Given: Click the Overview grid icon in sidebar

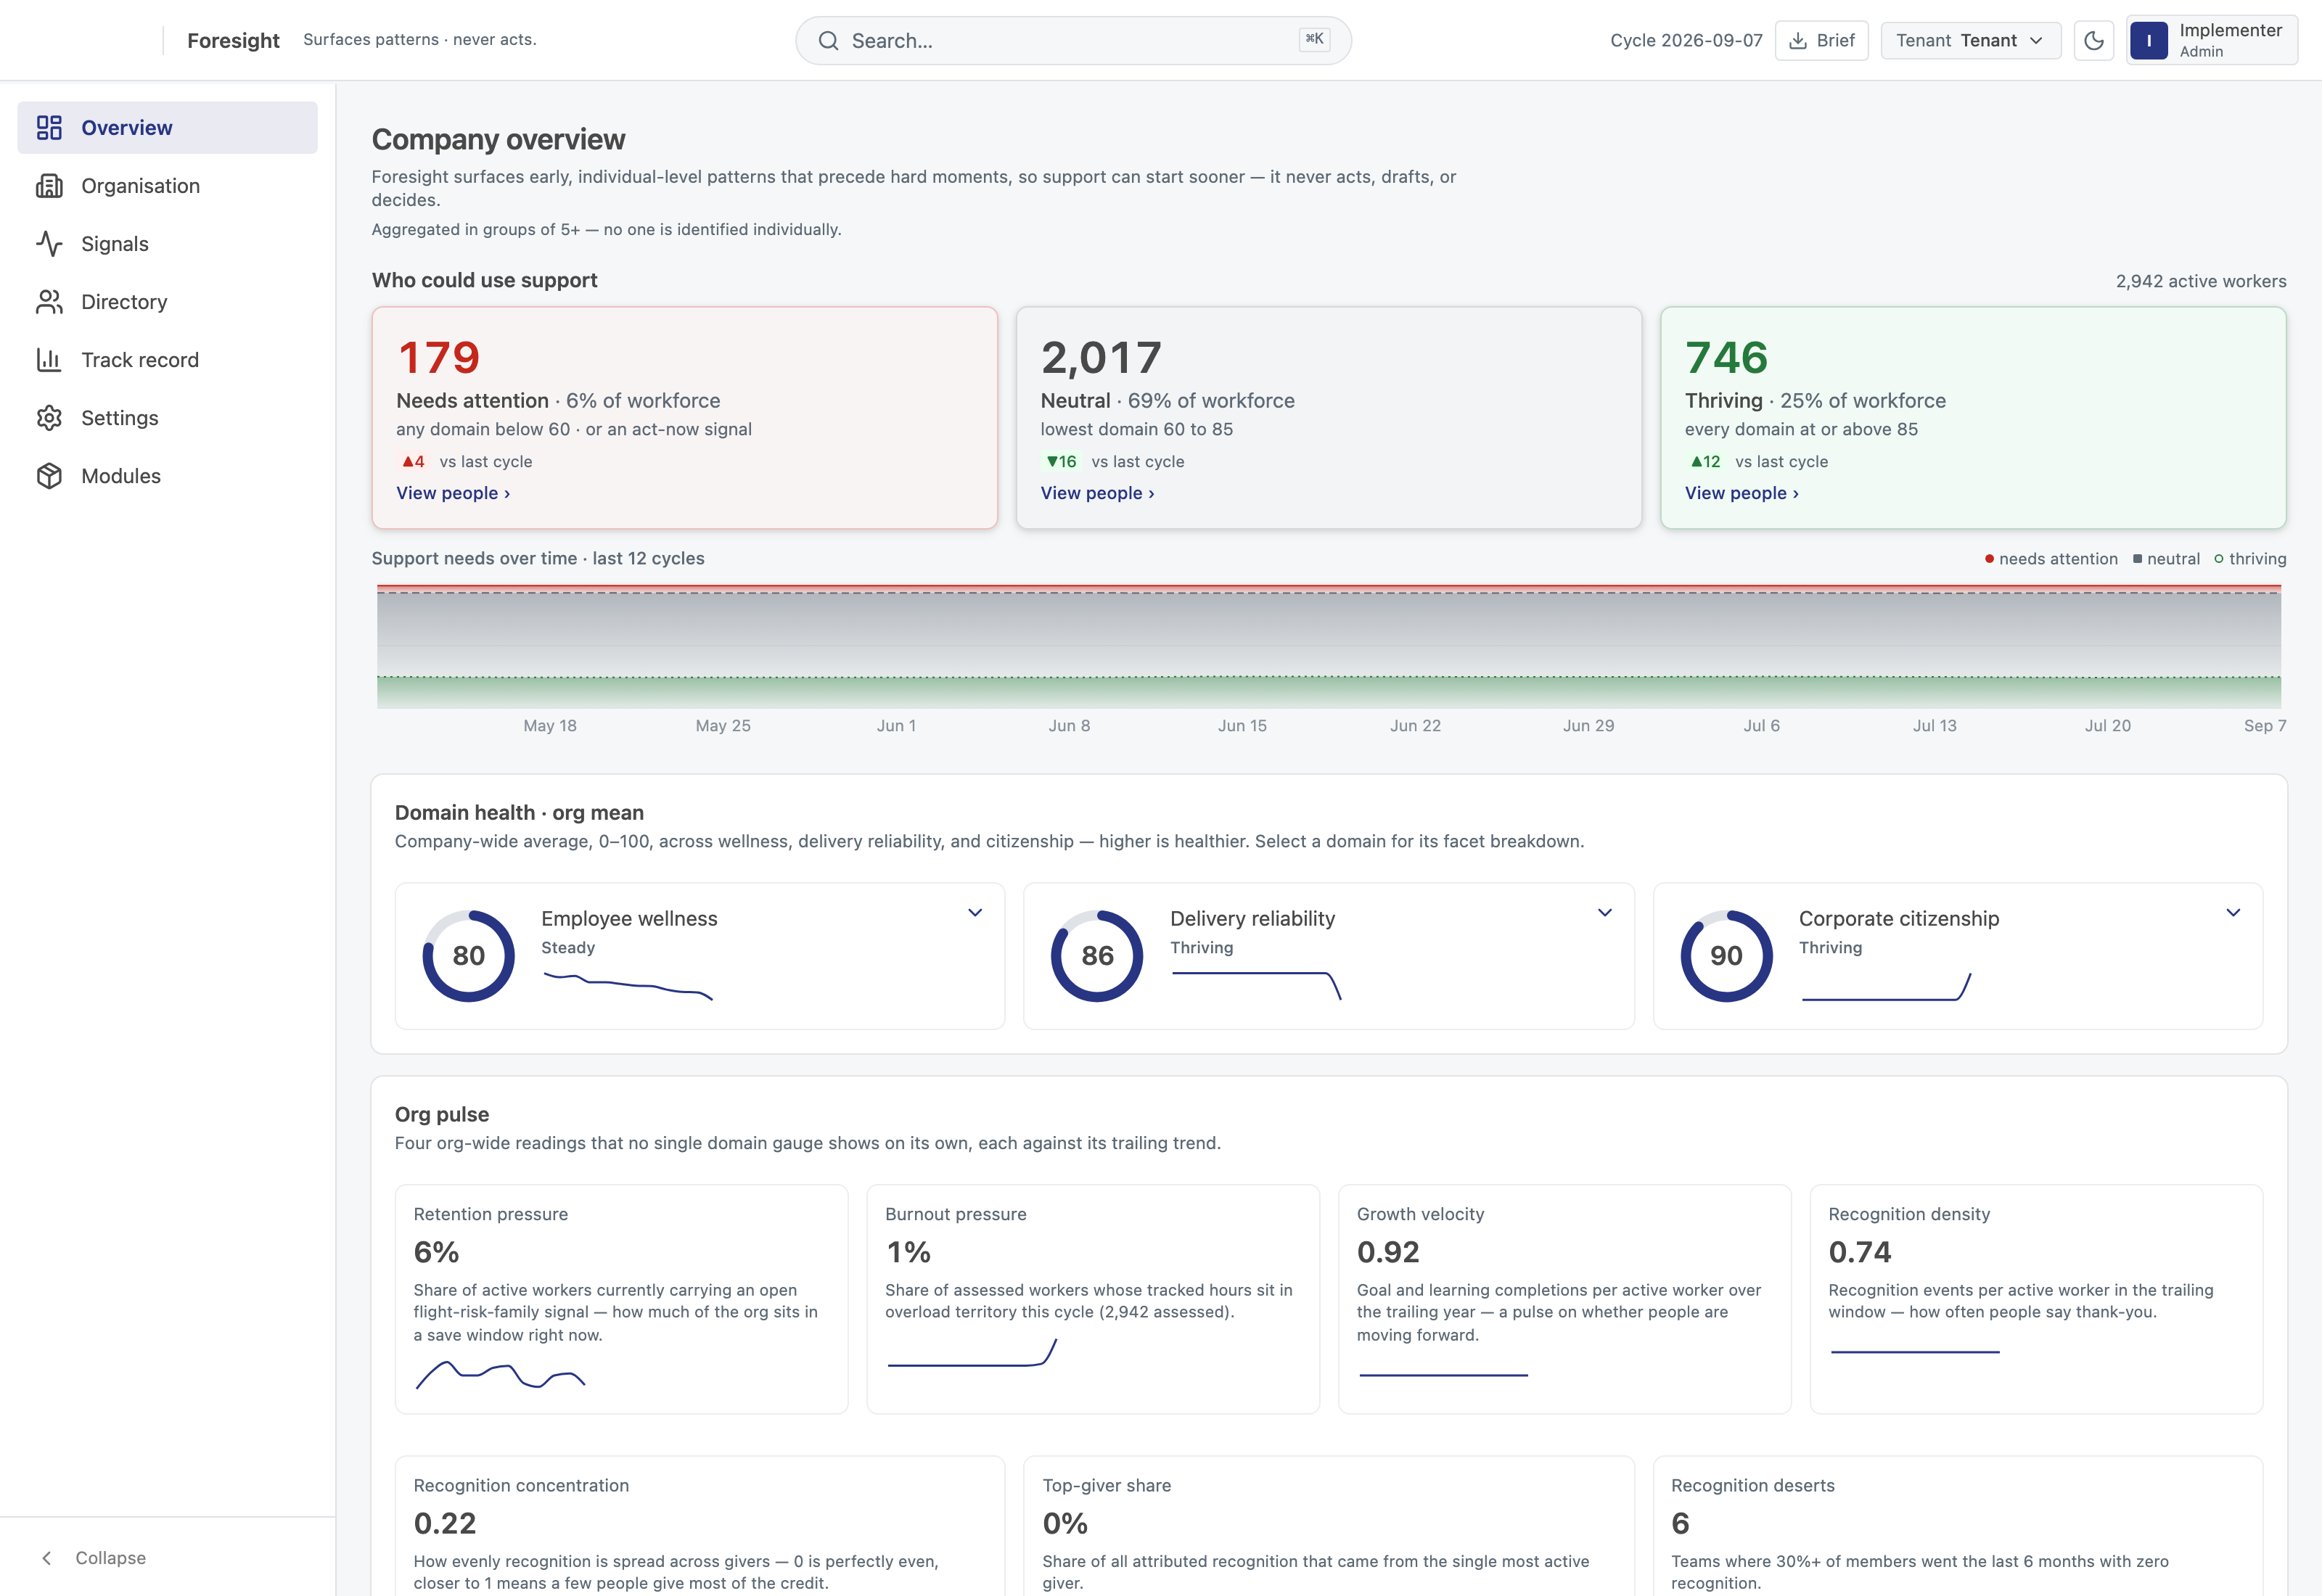Looking at the screenshot, I should click(x=49, y=128).
